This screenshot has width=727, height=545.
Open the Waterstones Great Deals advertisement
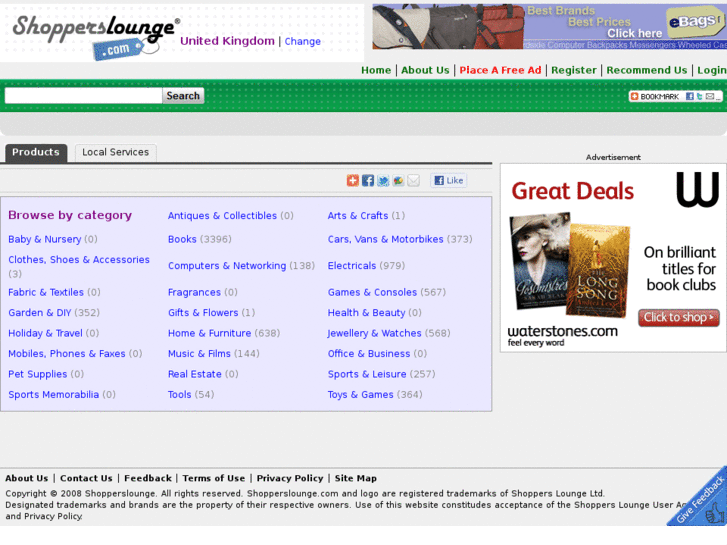pyautogui.click(x=613, y=257)
